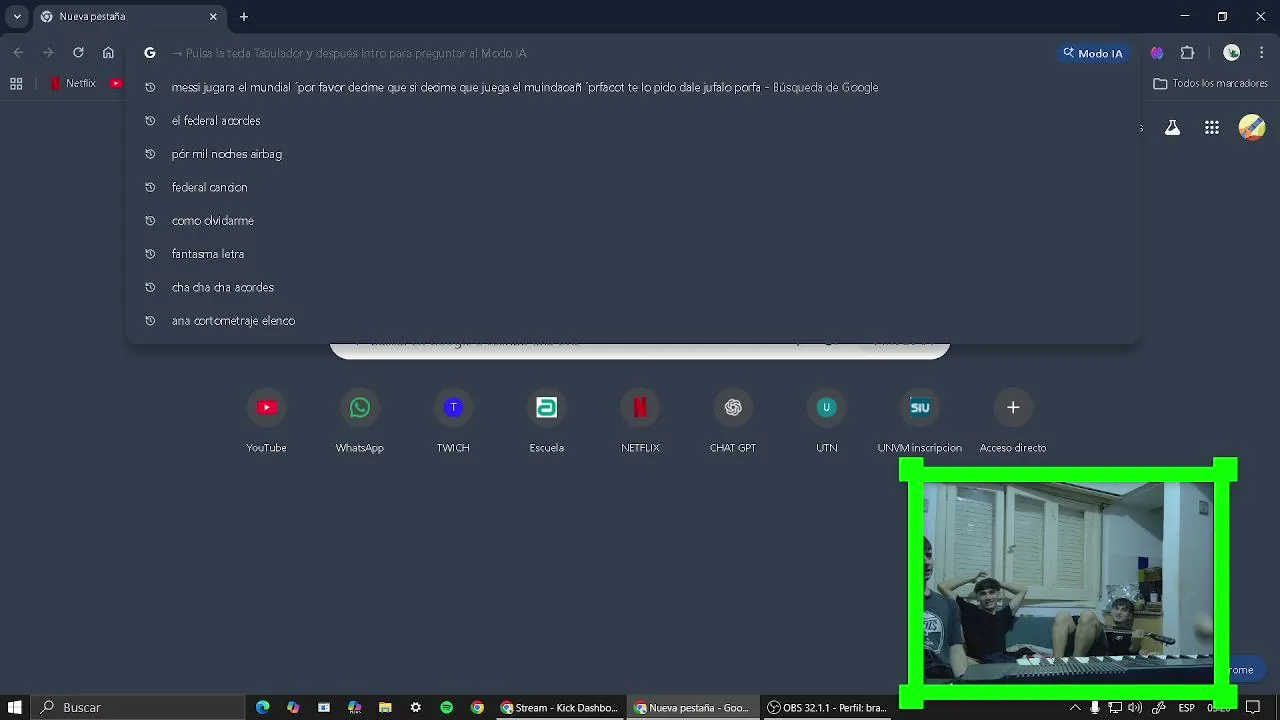The height and width of the screenshot is (720, 1280).
Task: Close the Nueva pestaña tab
Action: [x=213, y=17]
